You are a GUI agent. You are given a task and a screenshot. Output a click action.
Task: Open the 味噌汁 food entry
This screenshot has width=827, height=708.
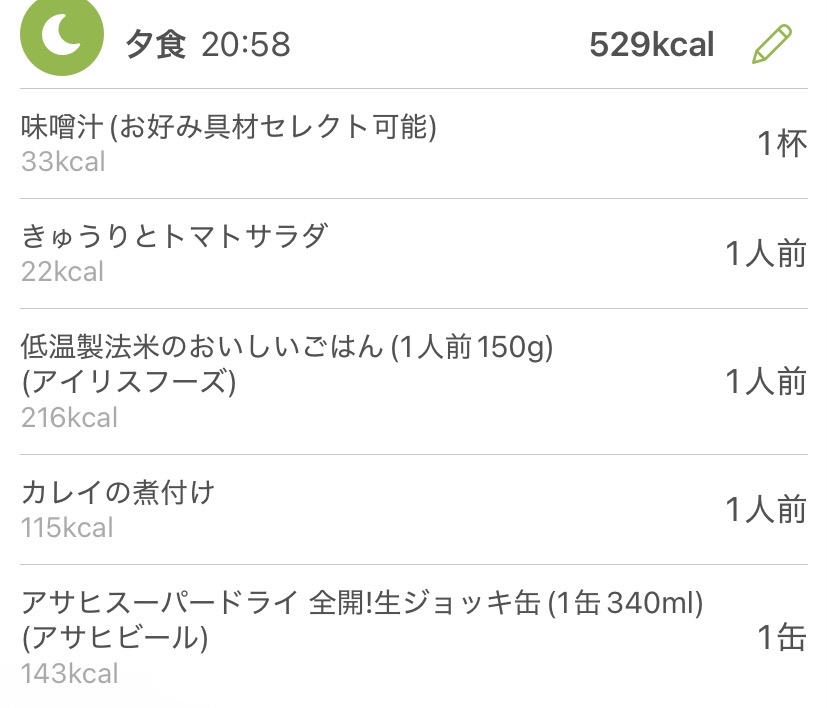click(x=229, y=128)
